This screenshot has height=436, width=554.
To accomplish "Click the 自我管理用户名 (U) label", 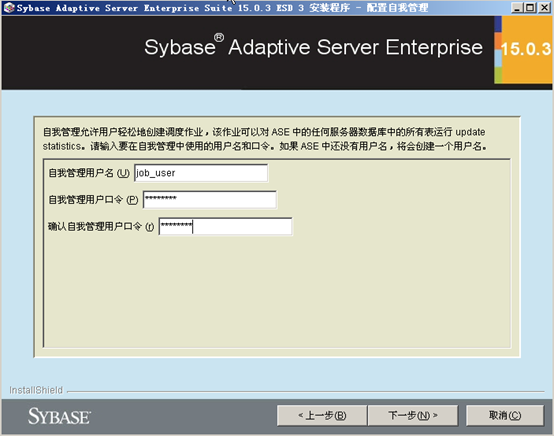I will (89, 173).
